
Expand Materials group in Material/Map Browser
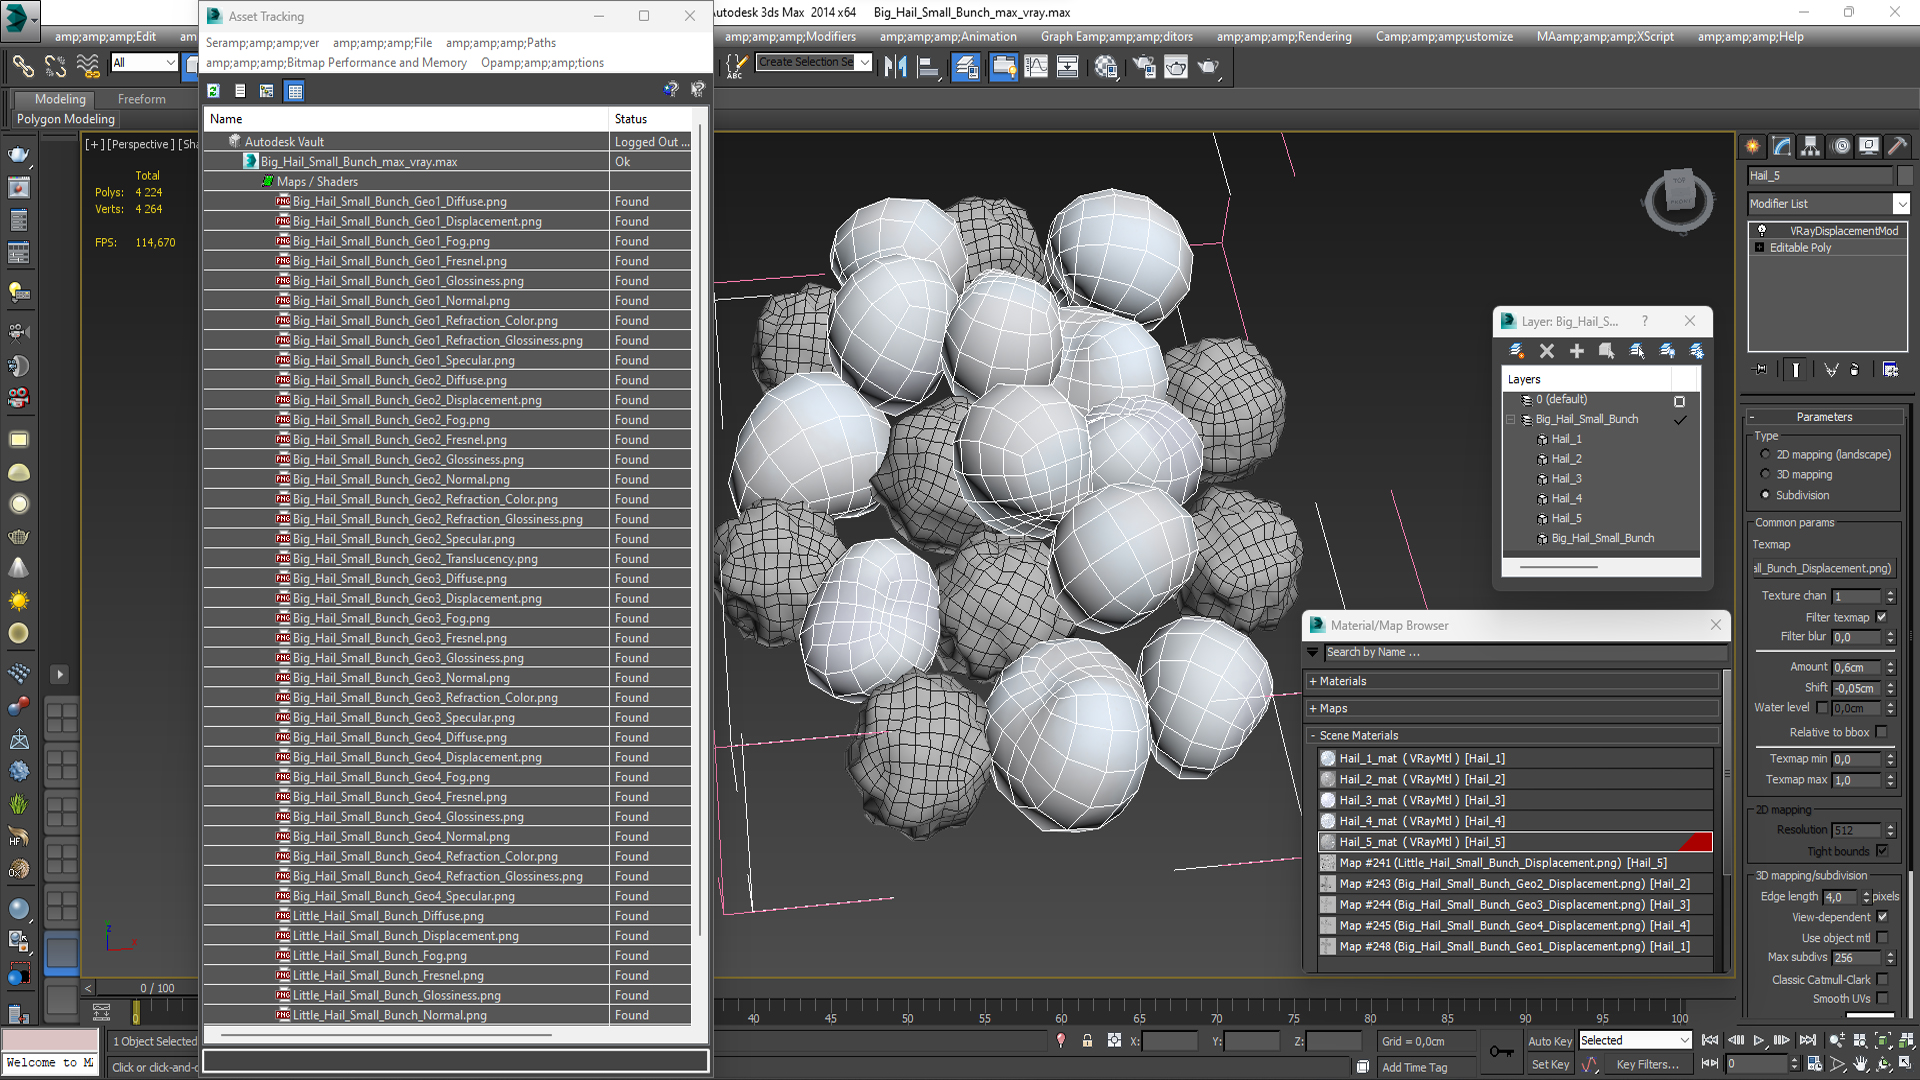point(1313,681)
